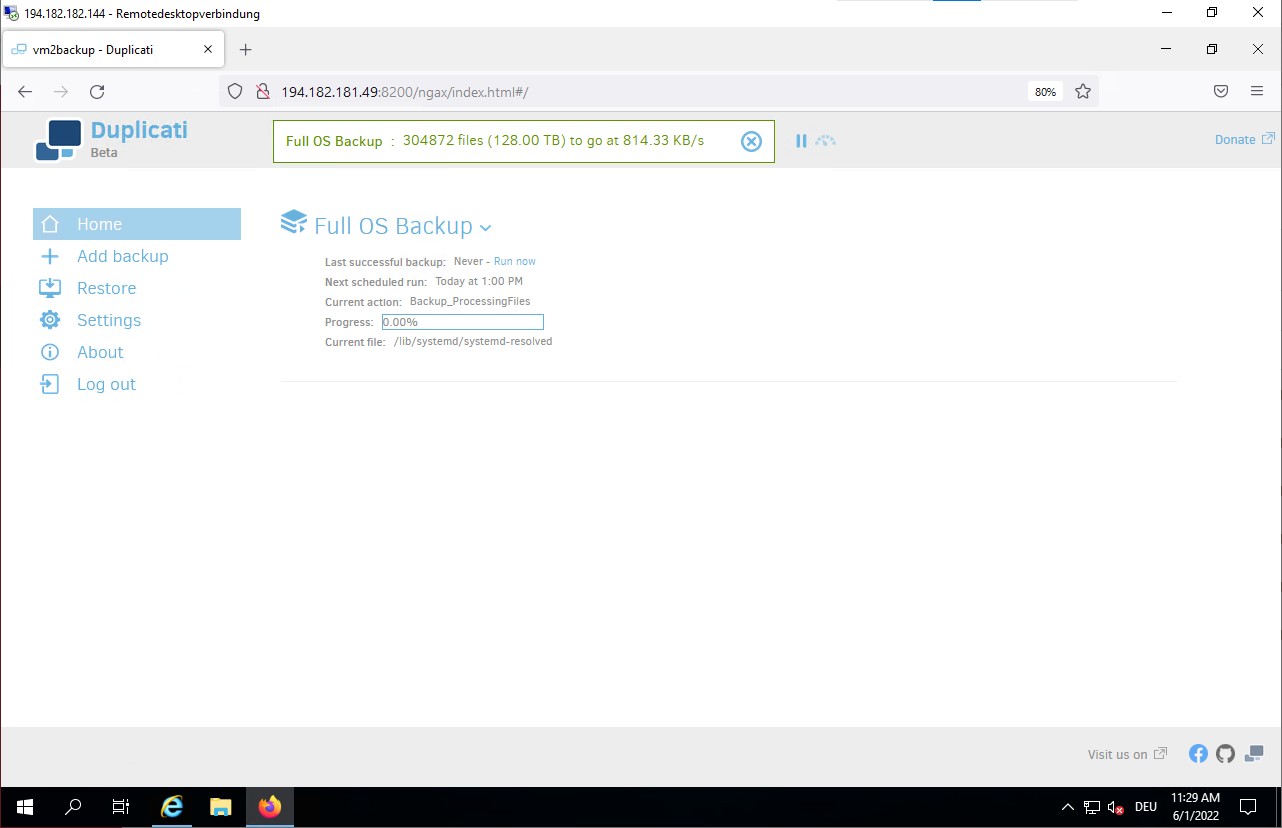Viewport: 1282px width, 828px height.
Task: Click the Duplicati website icon in footer
Action: (x=1254, y=754)
